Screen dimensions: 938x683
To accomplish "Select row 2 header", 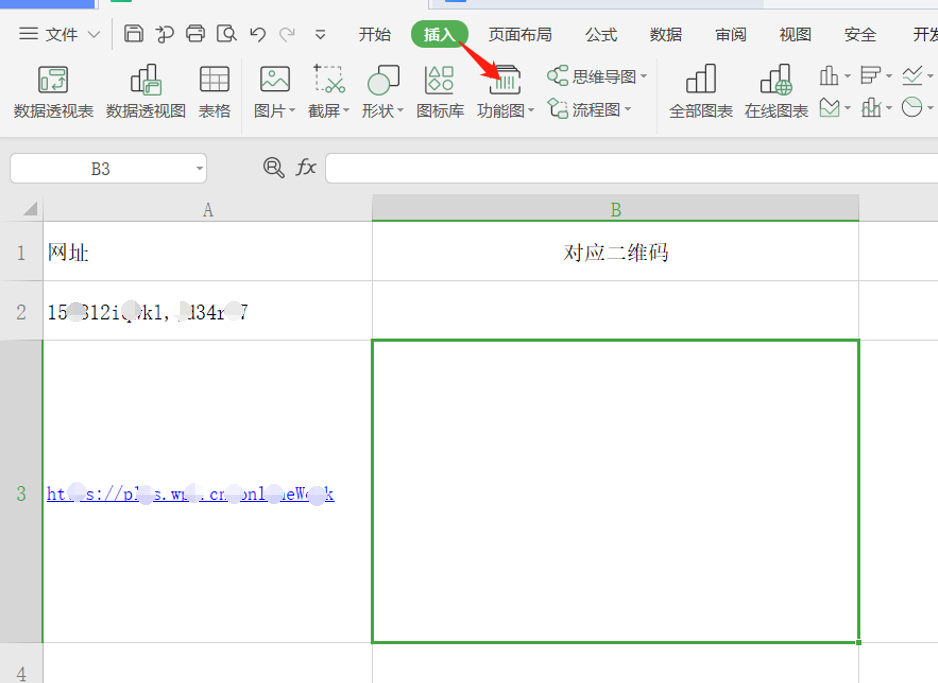I will click(21, 312).
